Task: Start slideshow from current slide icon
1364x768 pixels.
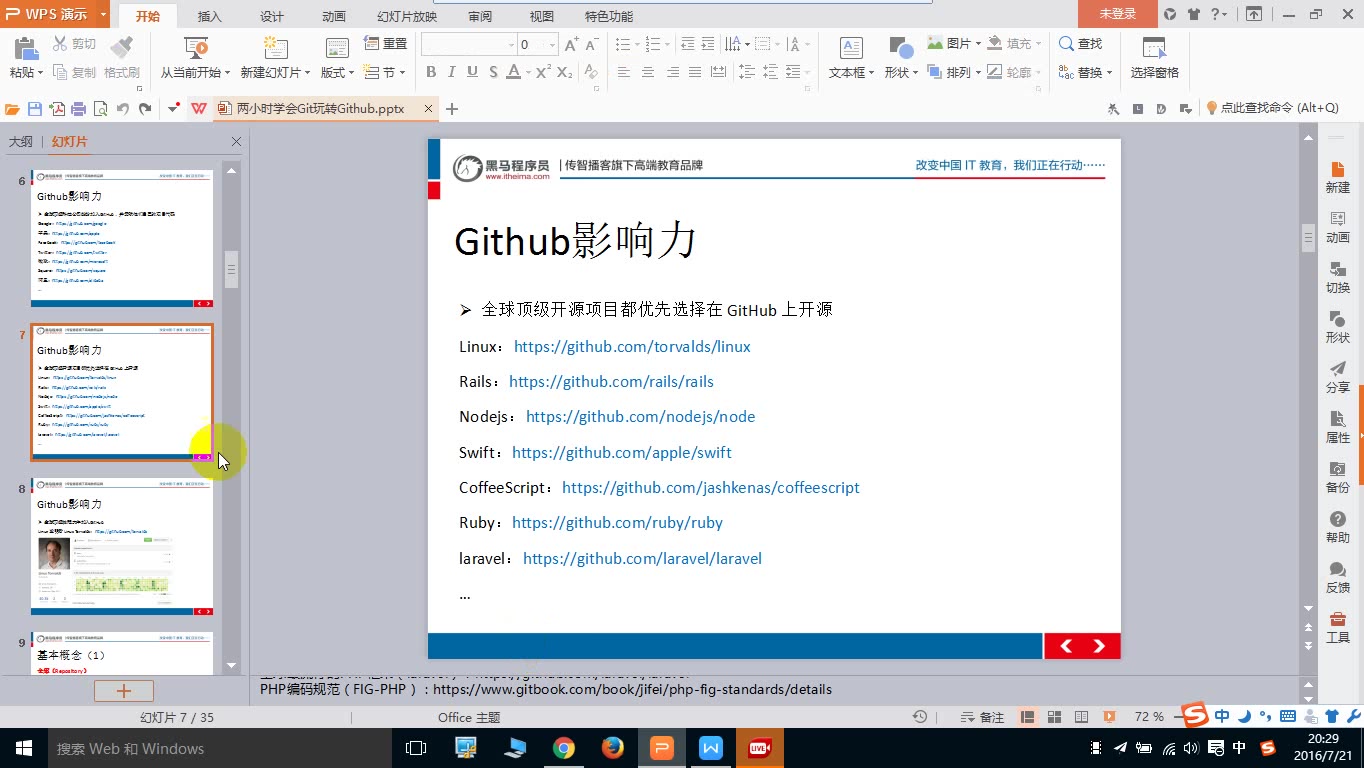Action: pos(196,48)
